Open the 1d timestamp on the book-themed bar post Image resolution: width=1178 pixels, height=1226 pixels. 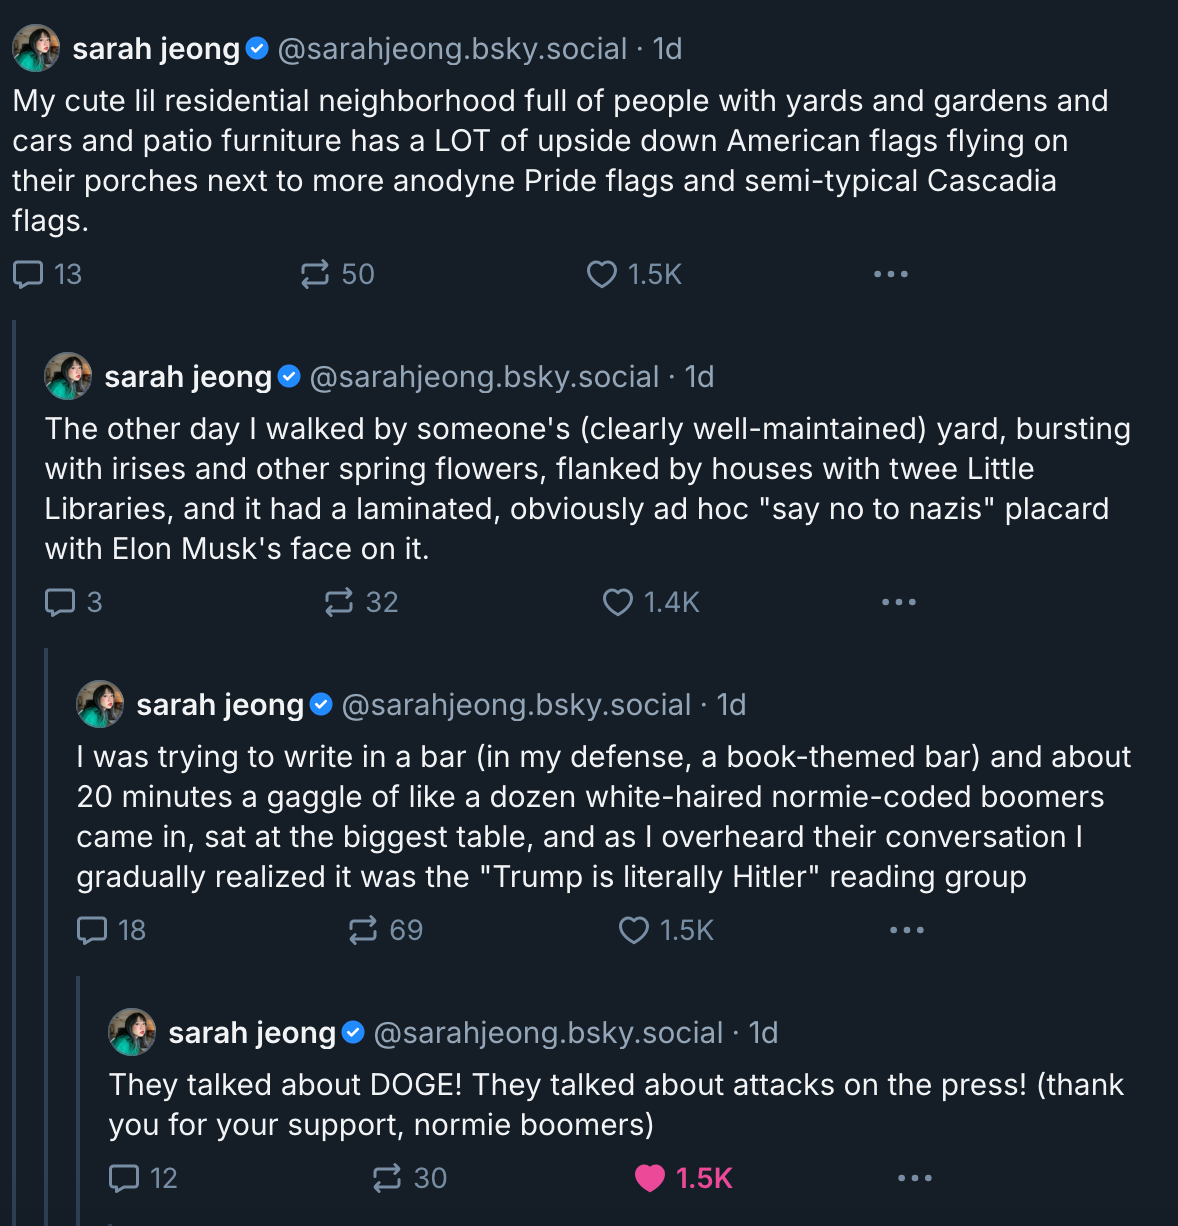[x=732, y=705]
